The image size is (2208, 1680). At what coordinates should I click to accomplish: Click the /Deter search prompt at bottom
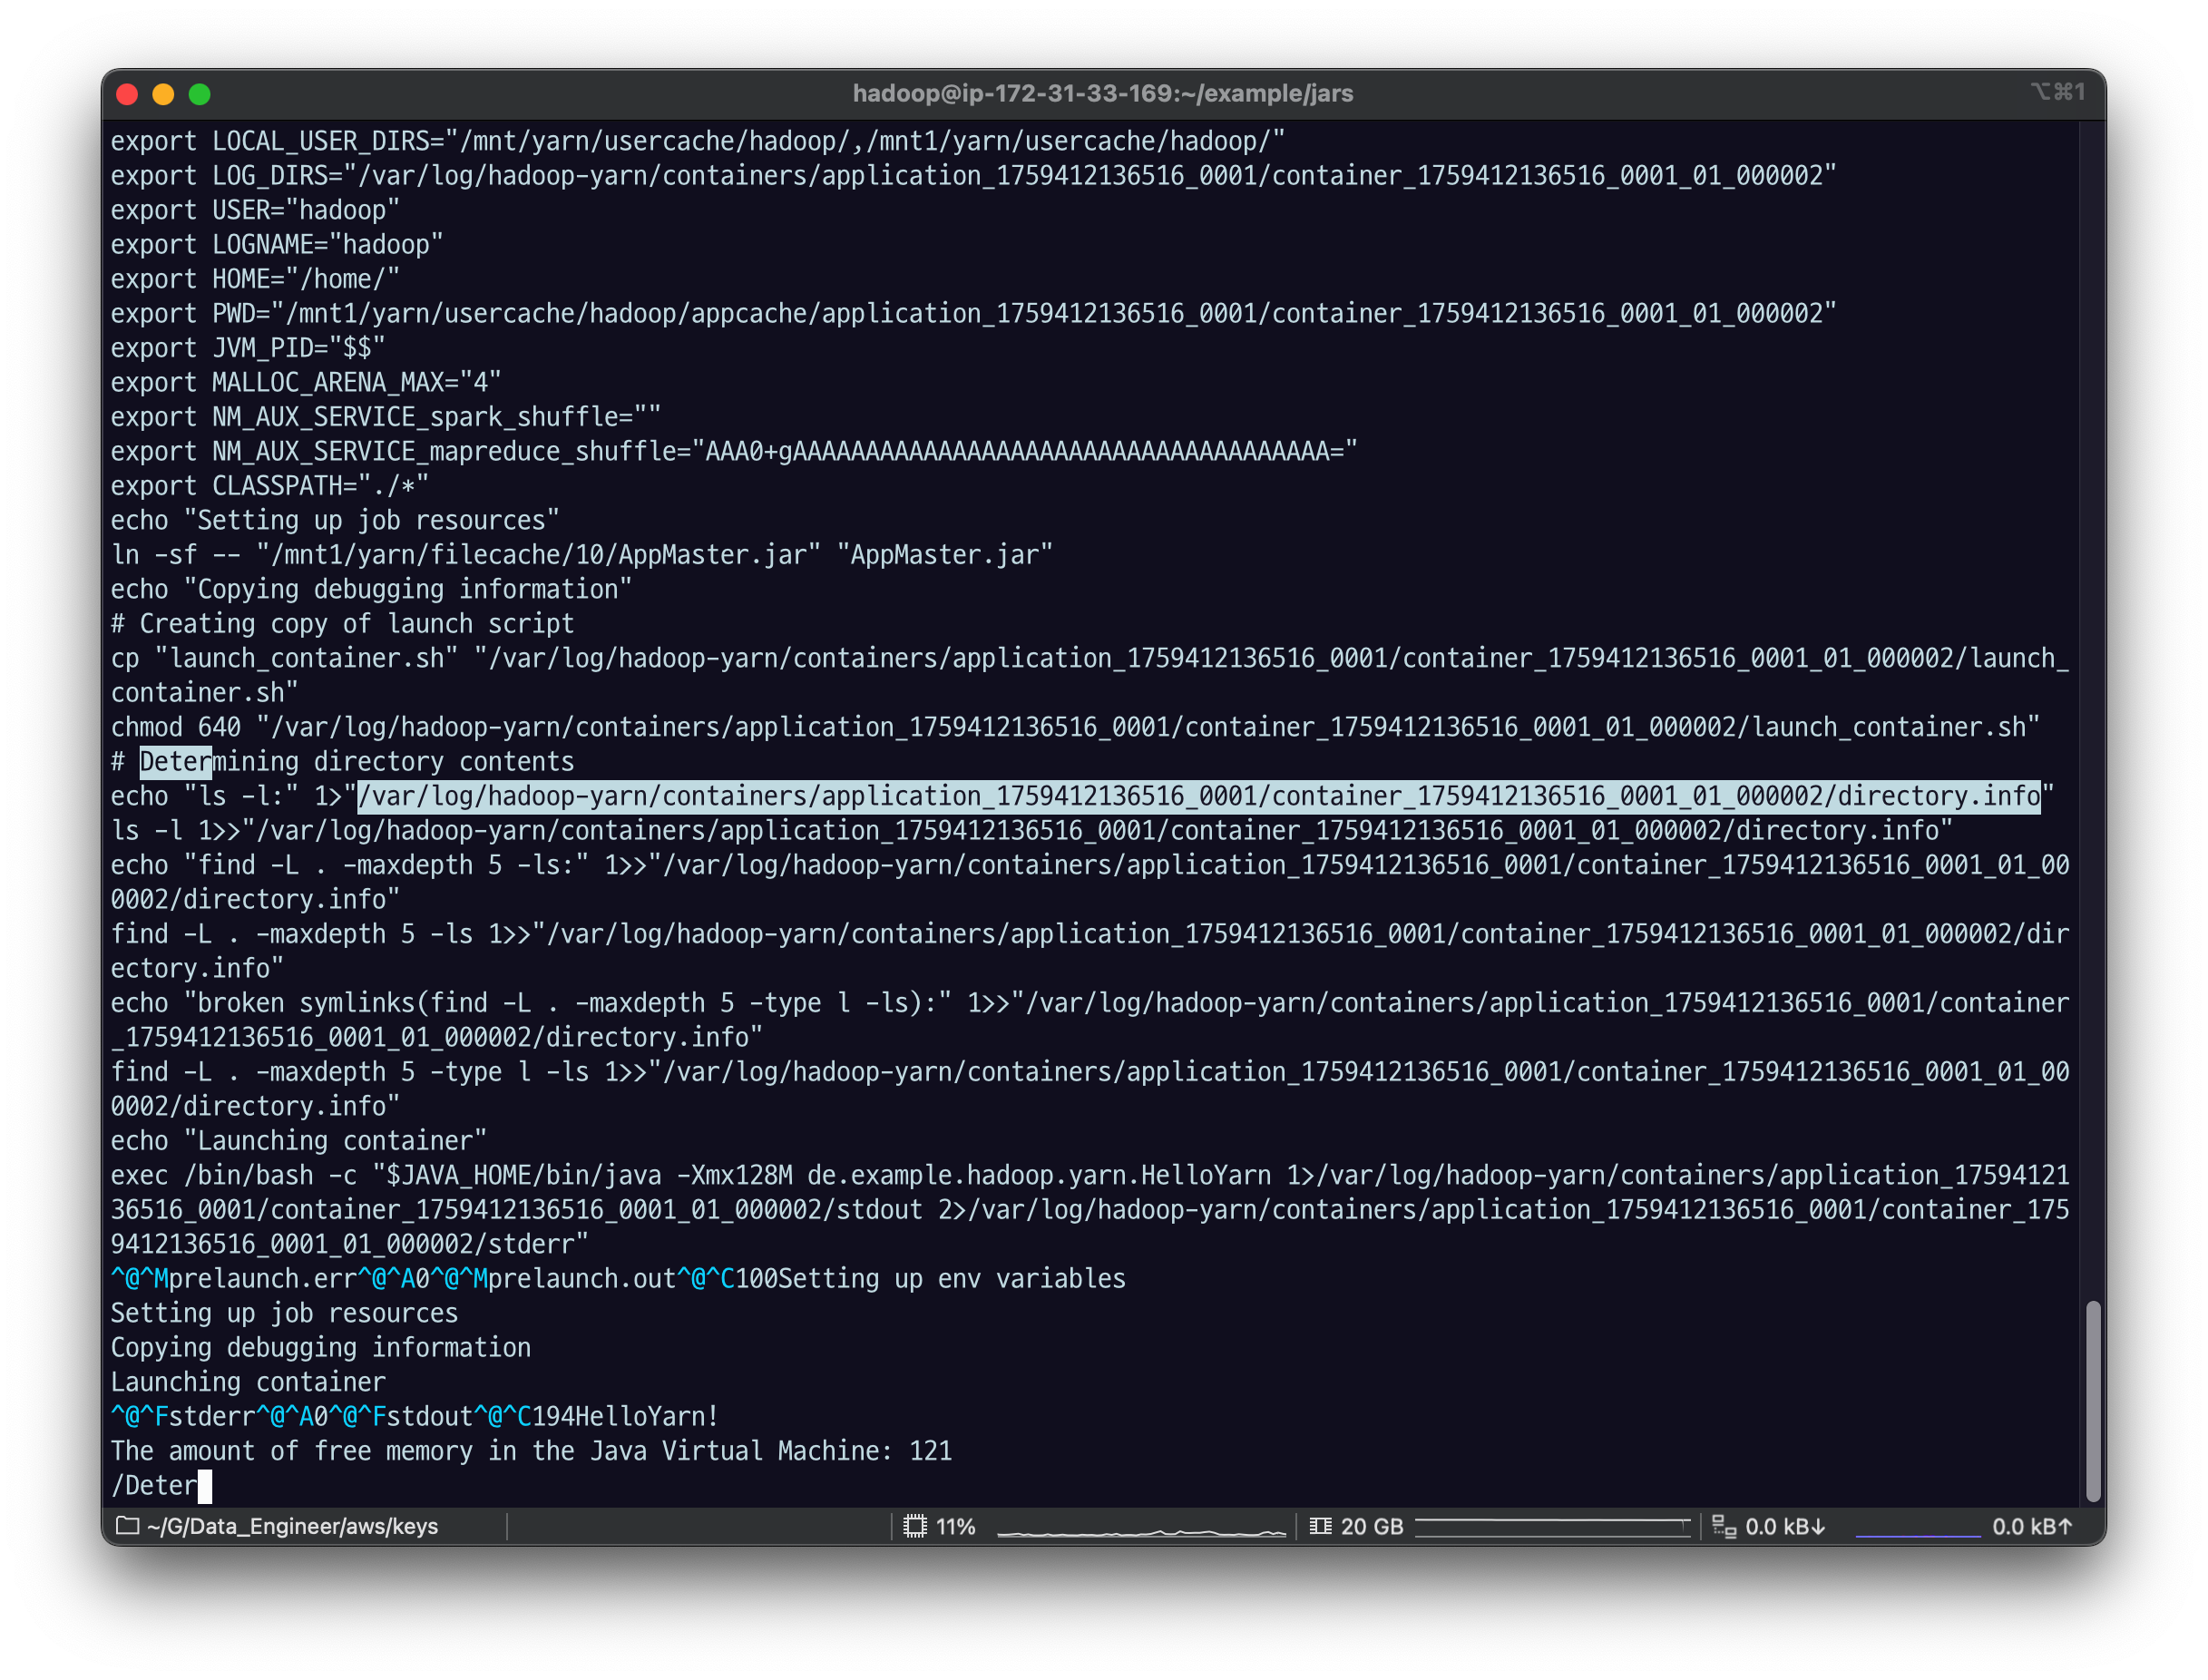pyautogui.click(x=155, y=1485)
